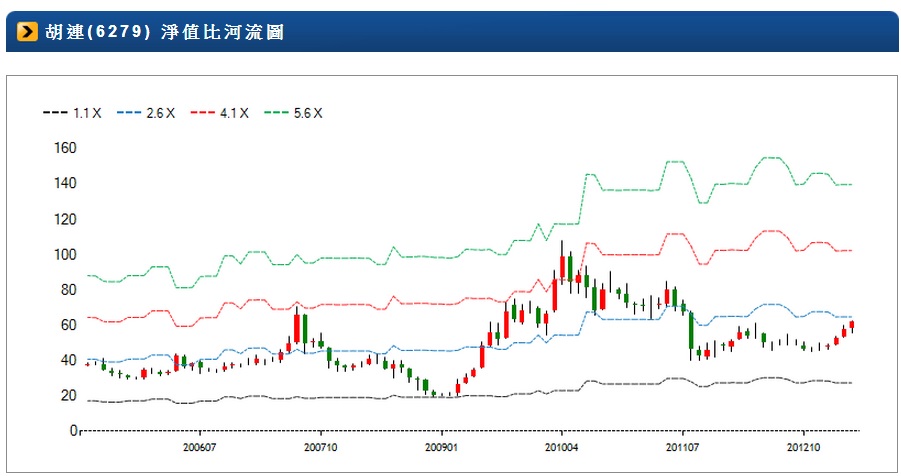This screenshot has width=901, height=476.
Task: Click the 160 y-axis label
Action: tap(65, 148)
